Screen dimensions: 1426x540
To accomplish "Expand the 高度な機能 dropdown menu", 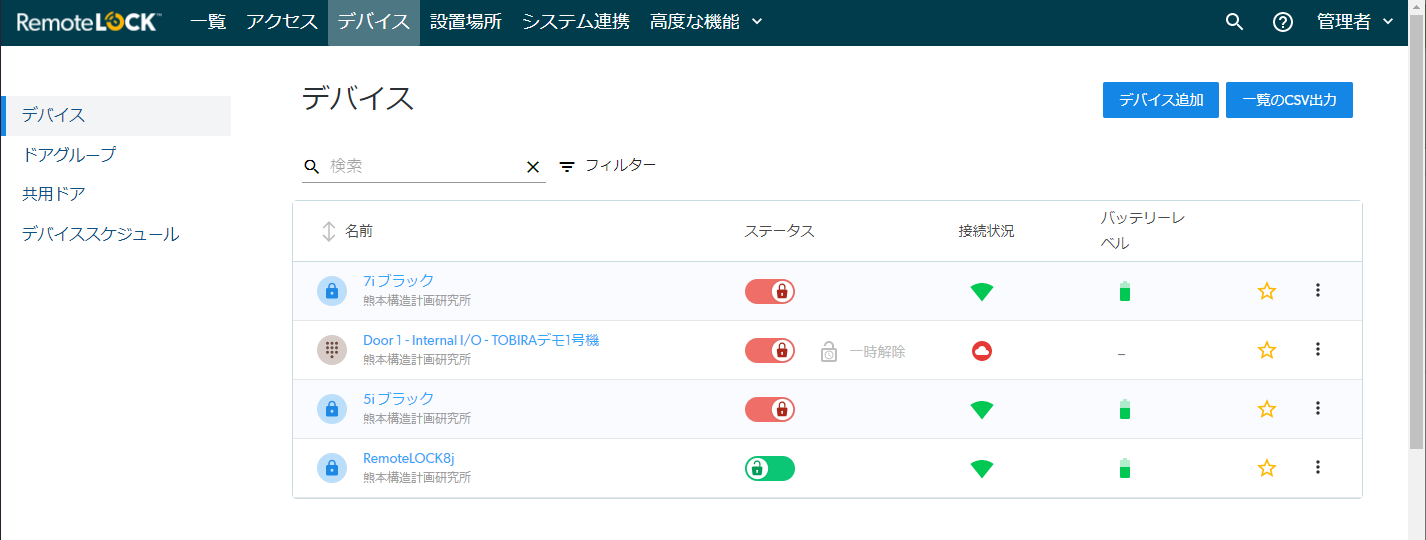I will 706,22.
